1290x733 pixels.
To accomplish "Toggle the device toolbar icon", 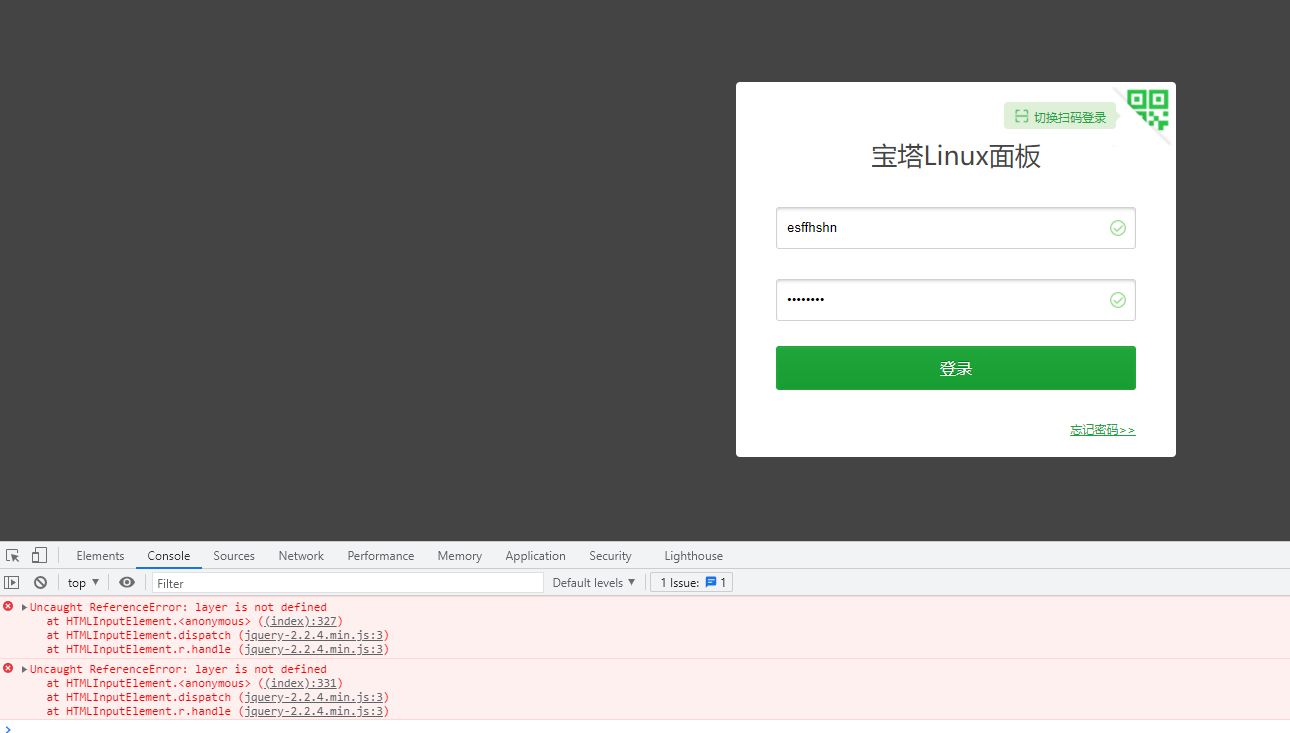I will (x=39, y=556).
